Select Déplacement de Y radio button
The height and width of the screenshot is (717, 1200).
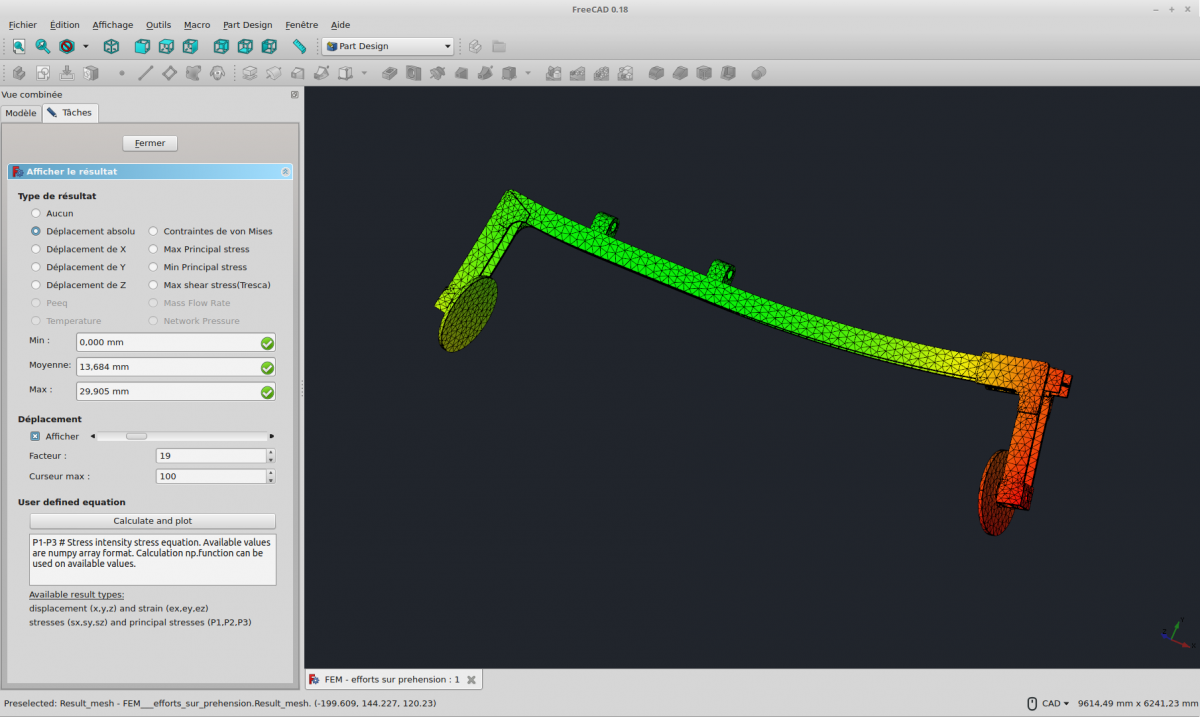36,267
